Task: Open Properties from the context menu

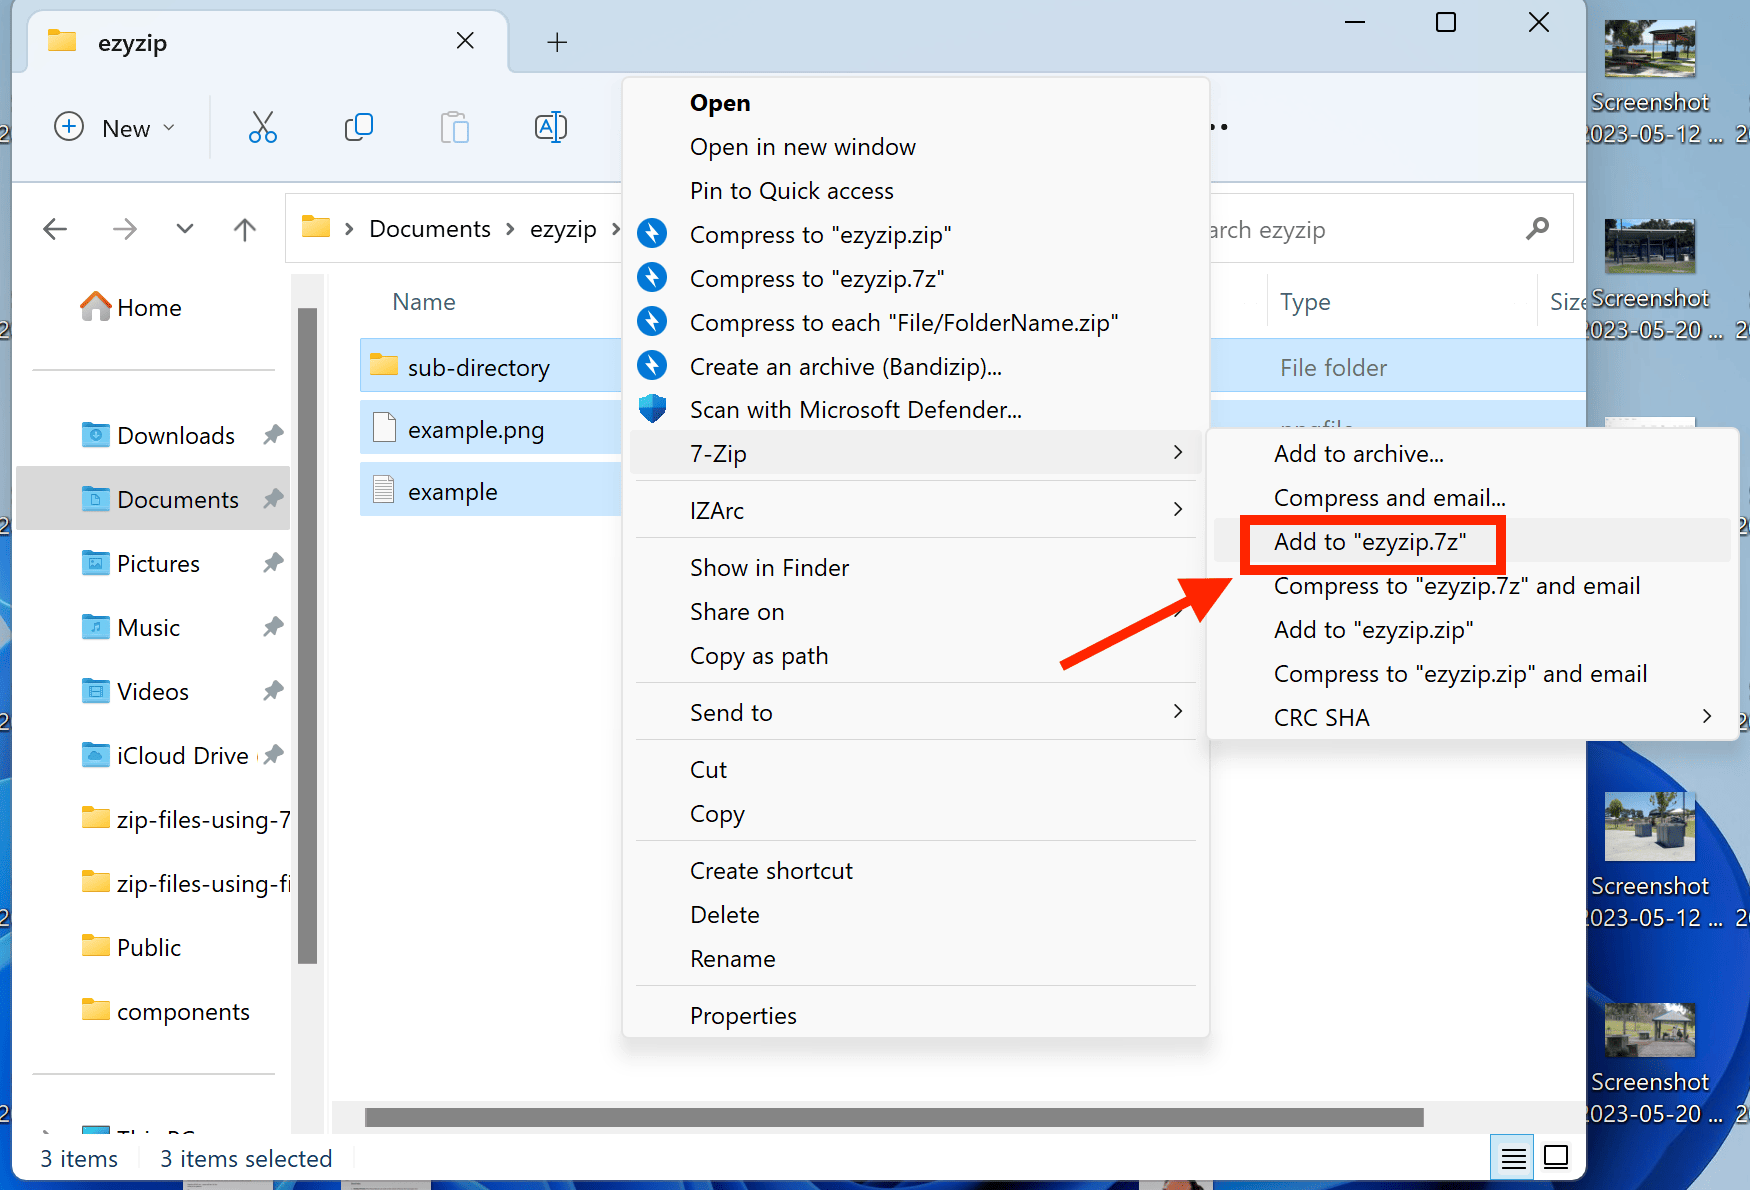Action: click(743, 1015)
